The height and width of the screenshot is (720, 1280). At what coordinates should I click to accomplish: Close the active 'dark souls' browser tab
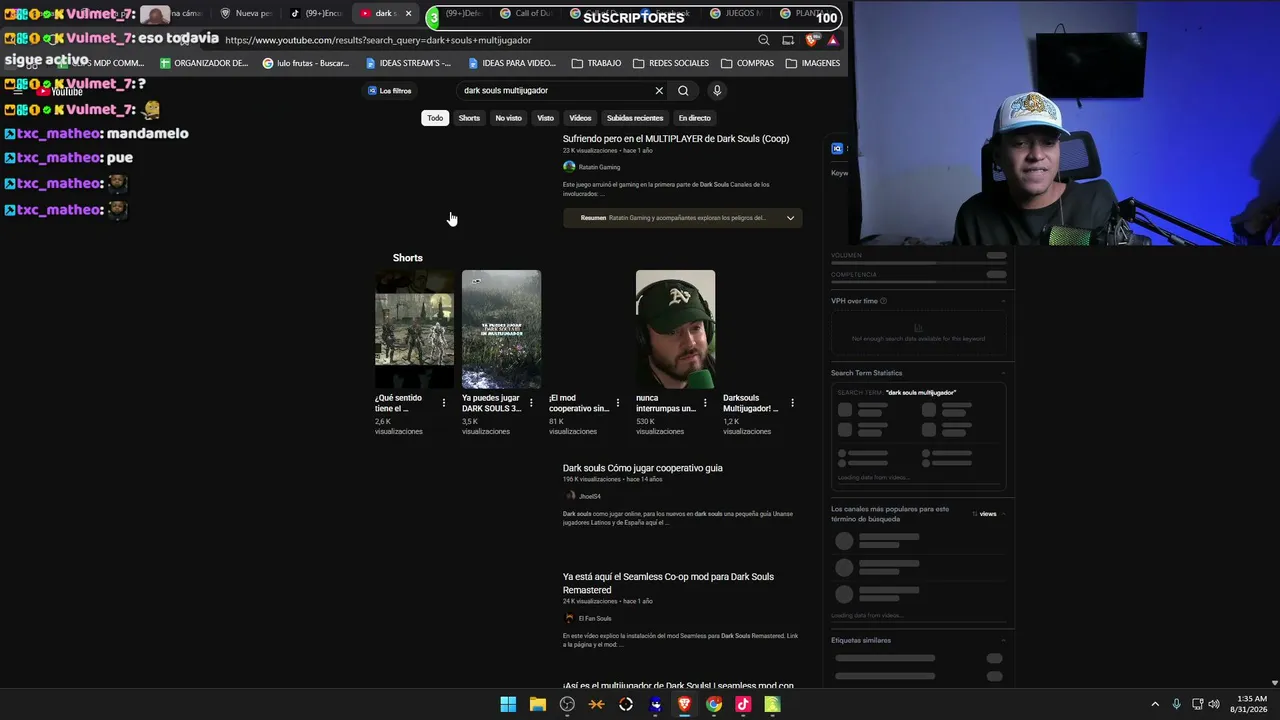tap(408, 14)
